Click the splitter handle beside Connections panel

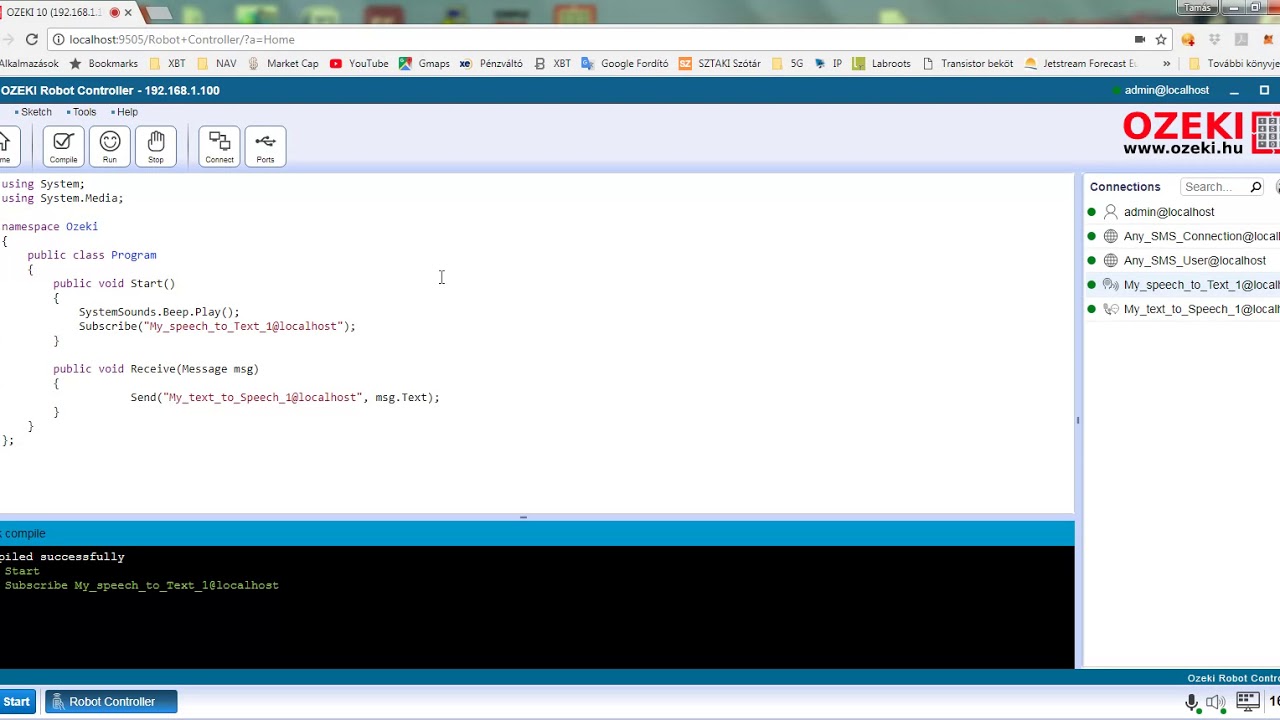pyautogui.click(x=1077, y=421)
